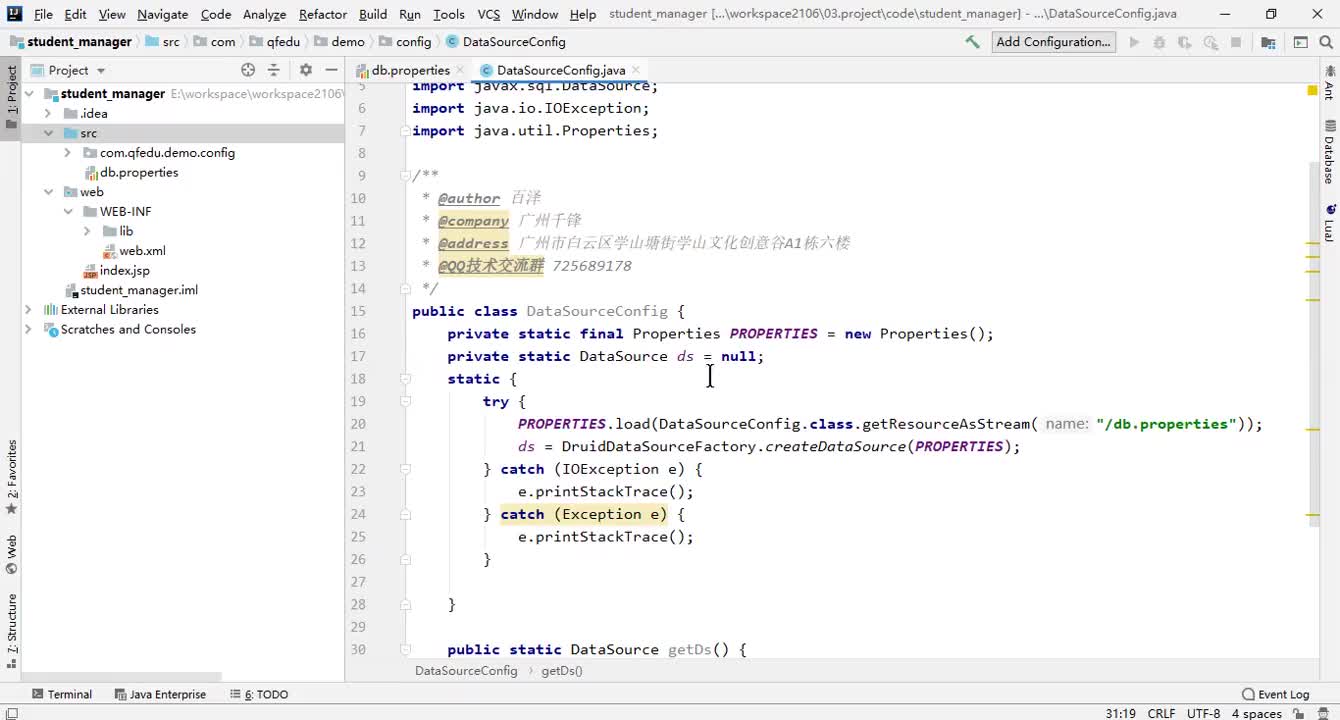The height and width of the screenshot is (720, 1340).
Task: Open Project panel settings gear
Action: coord(306,70)
